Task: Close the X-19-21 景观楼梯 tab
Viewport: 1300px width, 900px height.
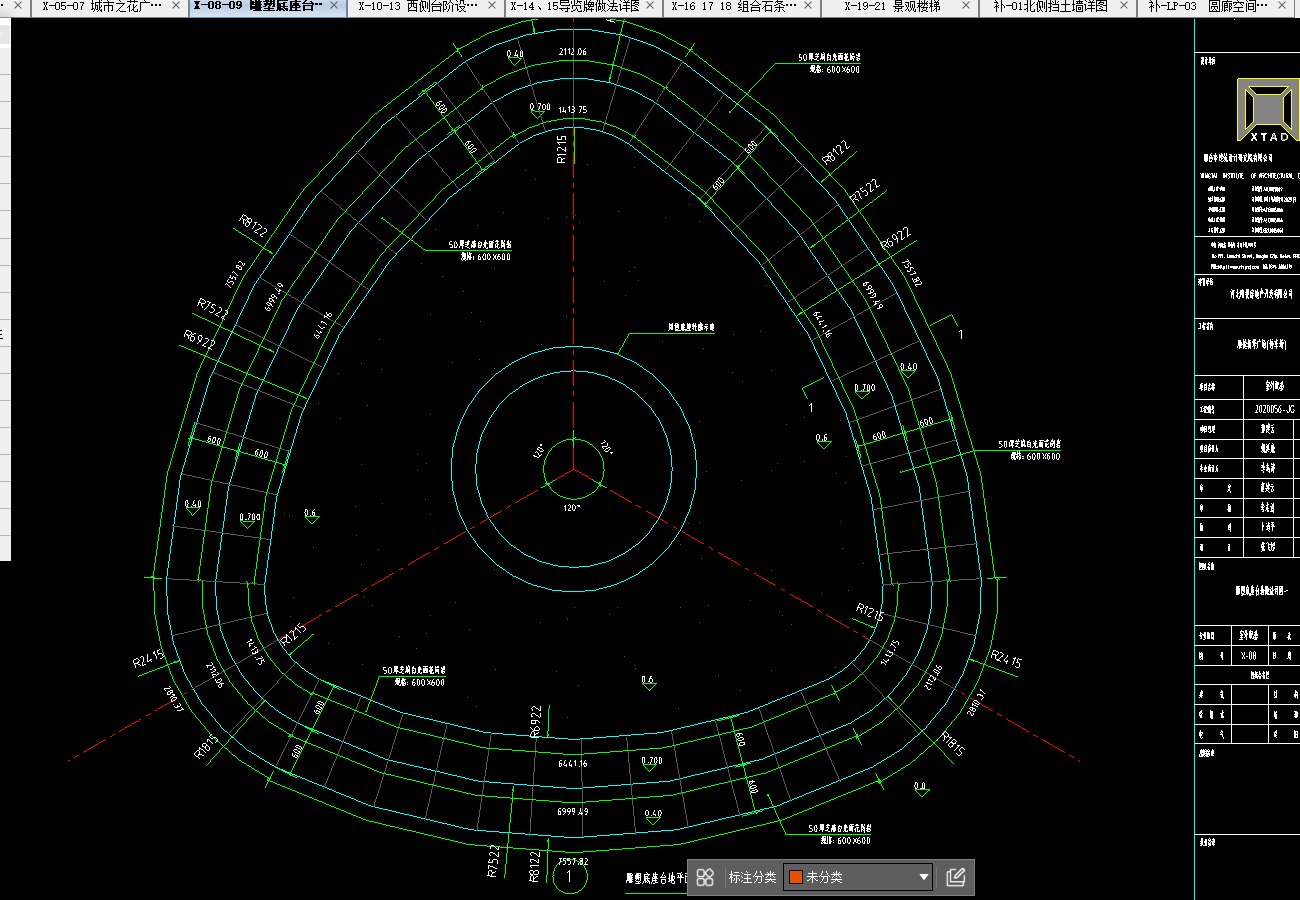Action: 966,6
